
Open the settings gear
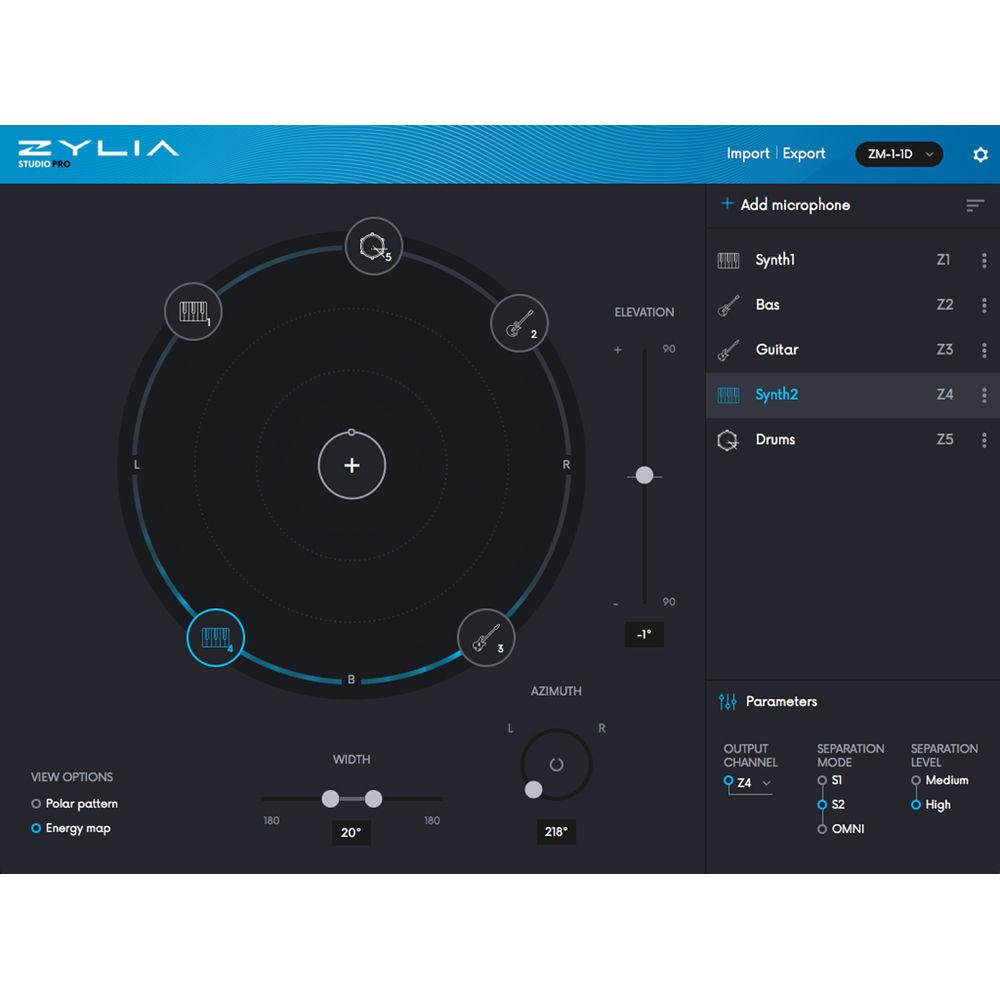click(x=979, y=154)
